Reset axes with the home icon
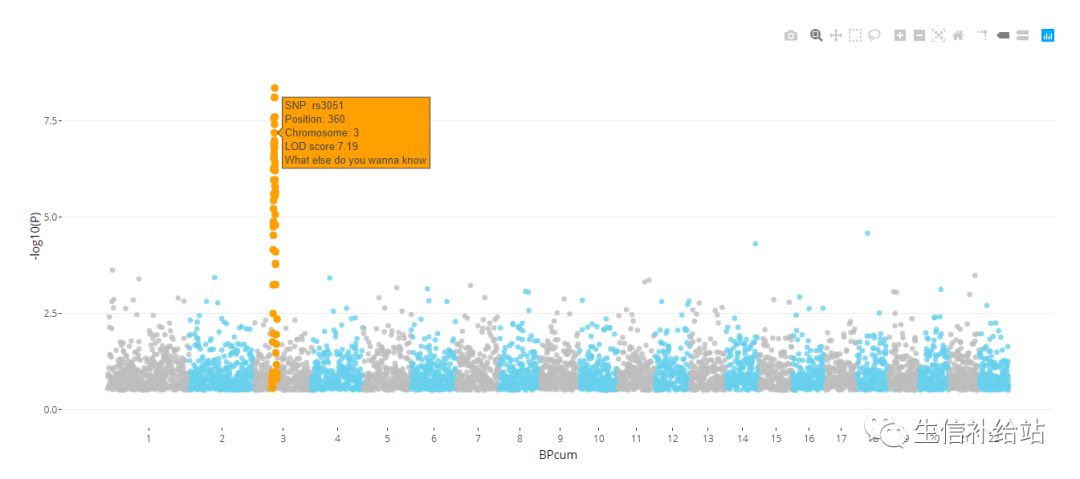Image resolution: width=1080 pixels, height=479 pixels. pos(958,35)
